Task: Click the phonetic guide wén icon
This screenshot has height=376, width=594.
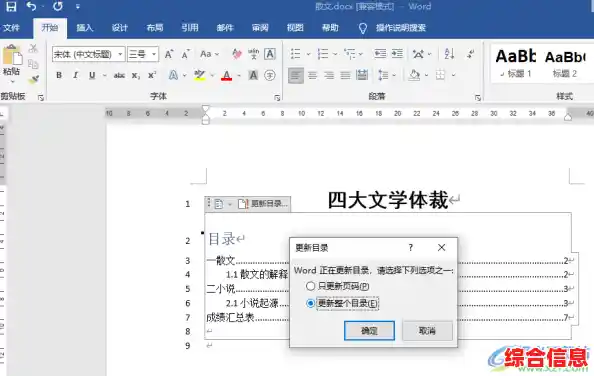Action: (253, 54)
